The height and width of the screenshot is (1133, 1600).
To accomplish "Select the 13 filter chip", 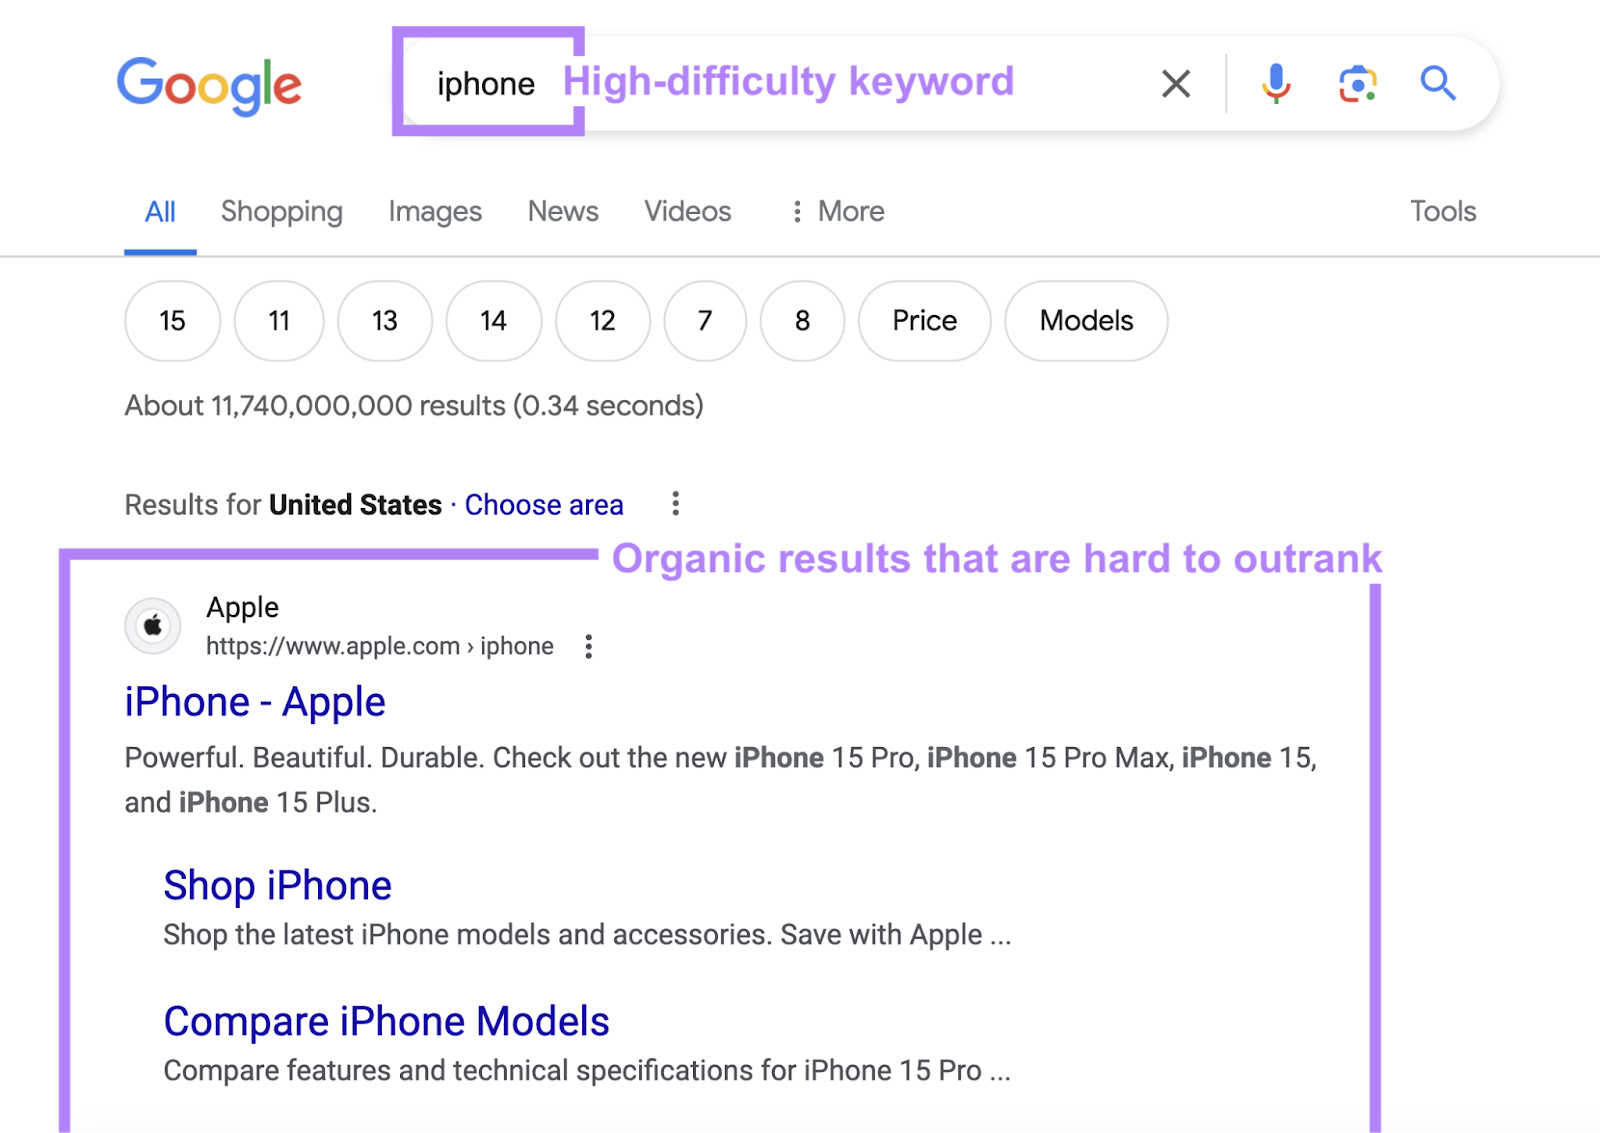I will pos(385,321).
